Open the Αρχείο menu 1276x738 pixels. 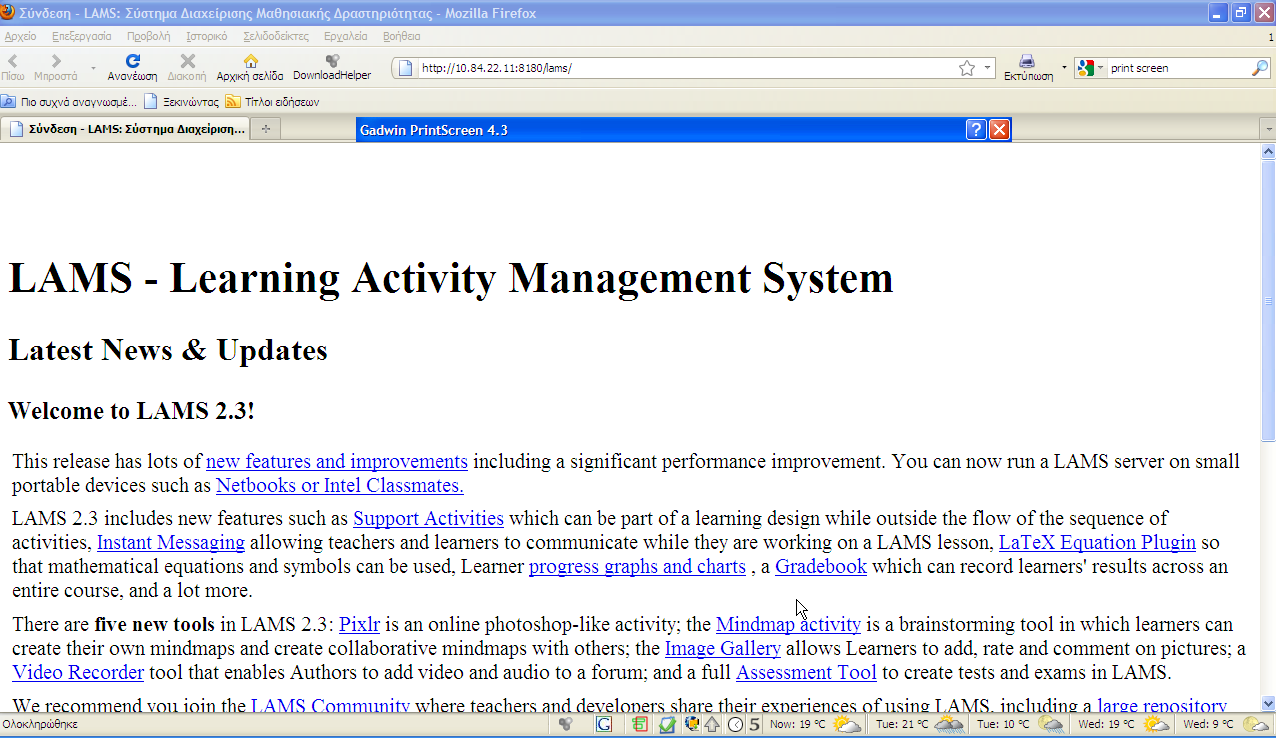coord(20,36)
